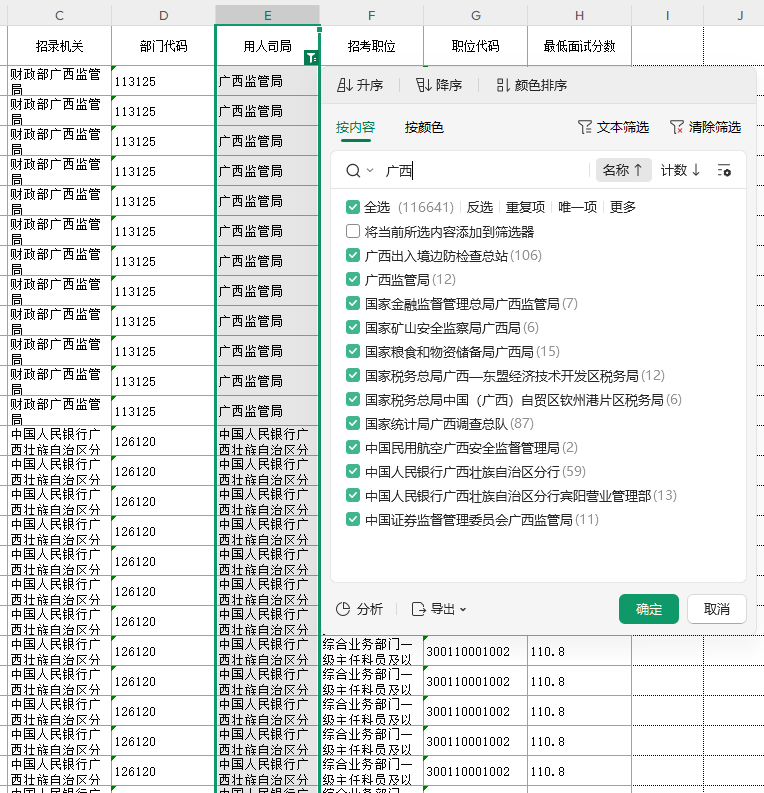Confirm the filter with 确定
This screenshot has width=764, height=793.
pos(649,609)
